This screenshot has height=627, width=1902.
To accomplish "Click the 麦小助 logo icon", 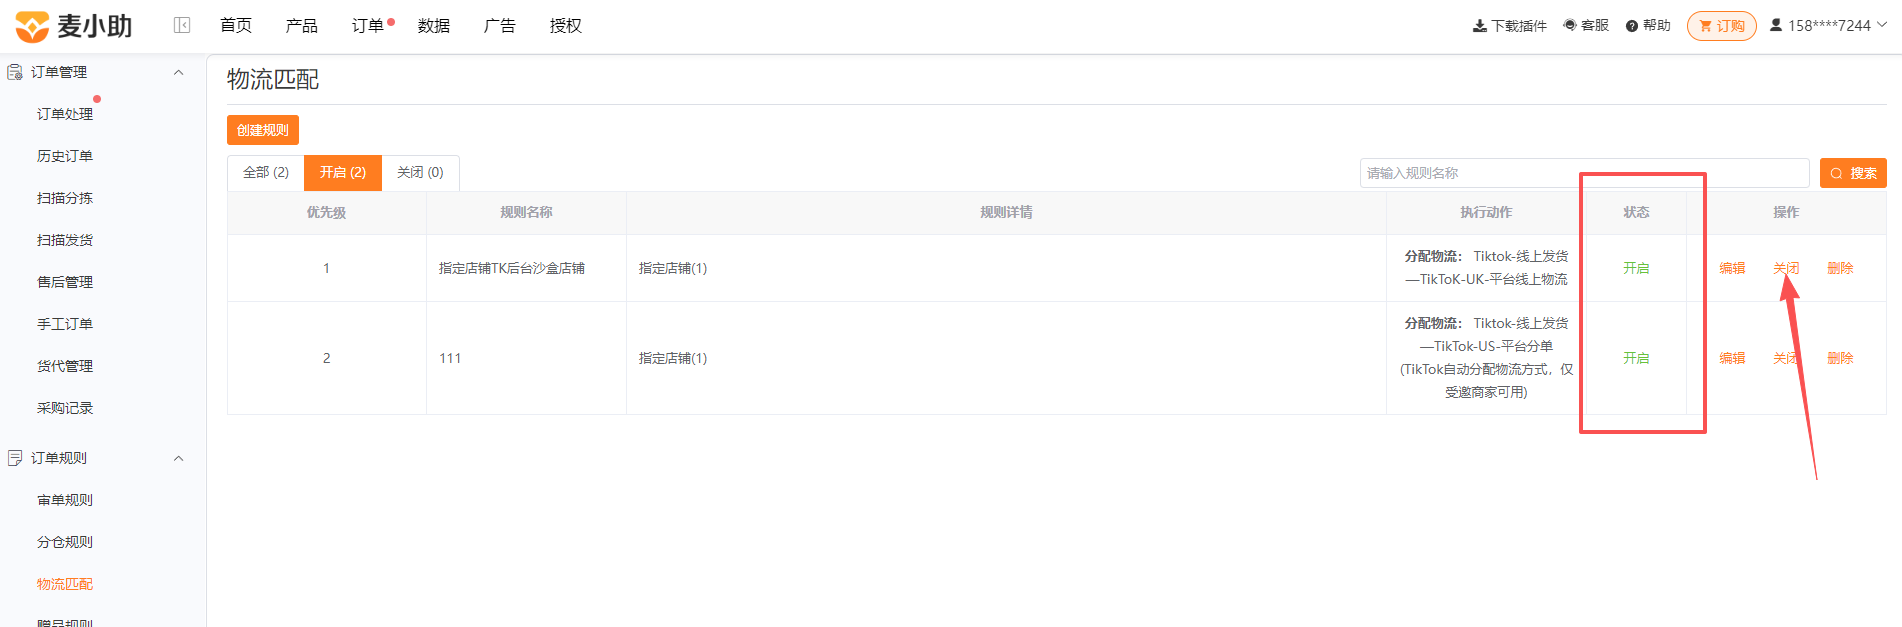I will click(32, 27).
